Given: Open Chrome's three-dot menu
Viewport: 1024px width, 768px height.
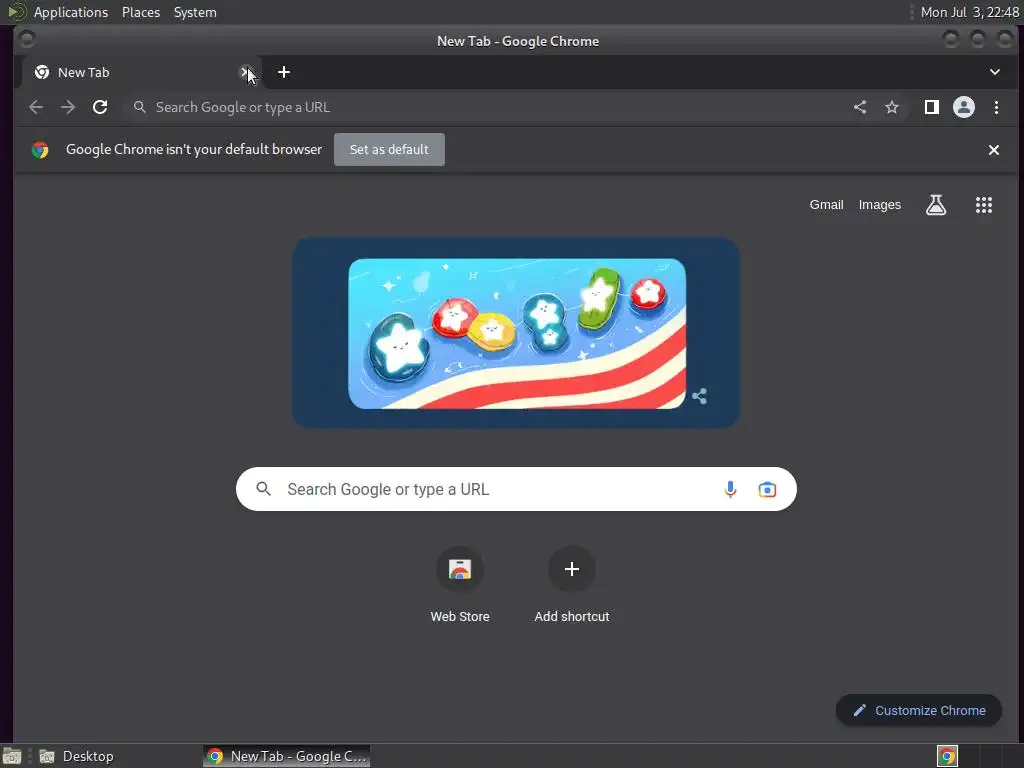Looking at the screenshot, I should [996, 107].
